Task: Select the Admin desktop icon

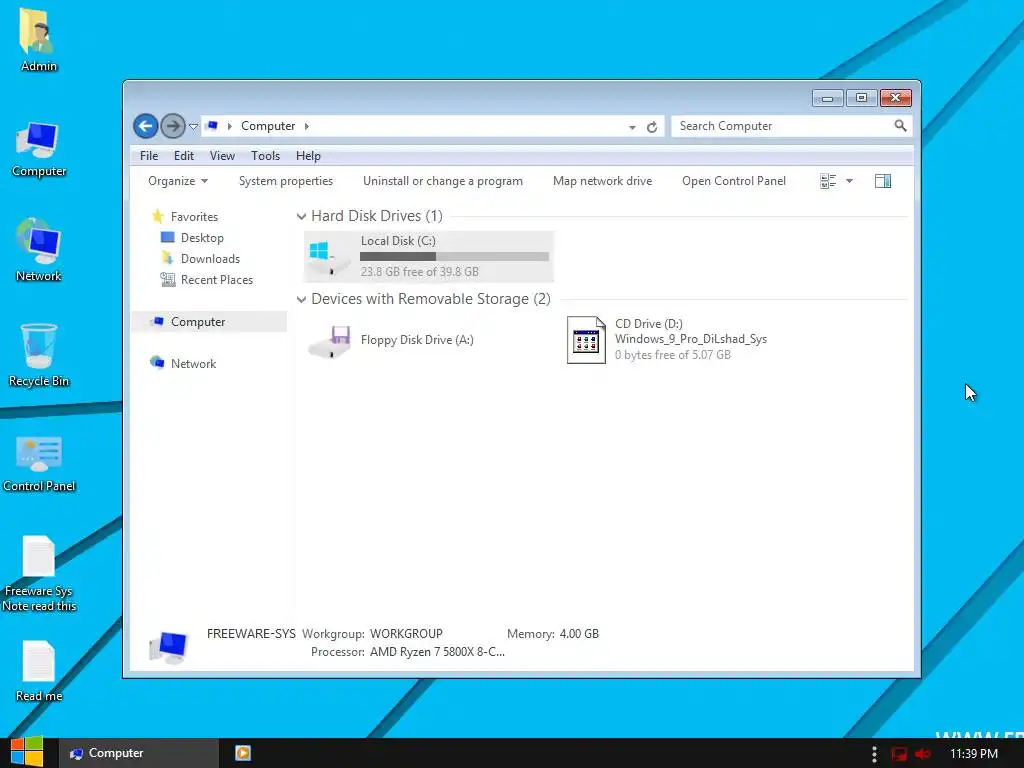Action: 39,40
